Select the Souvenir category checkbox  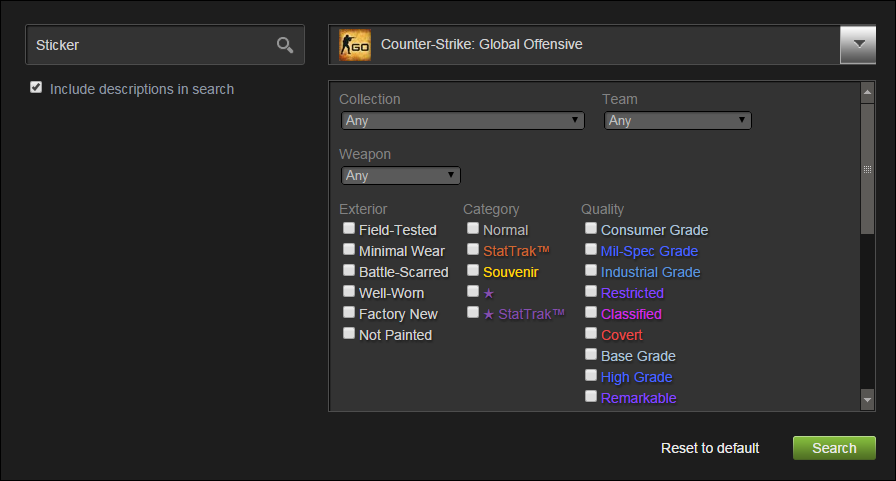point(473,271)
